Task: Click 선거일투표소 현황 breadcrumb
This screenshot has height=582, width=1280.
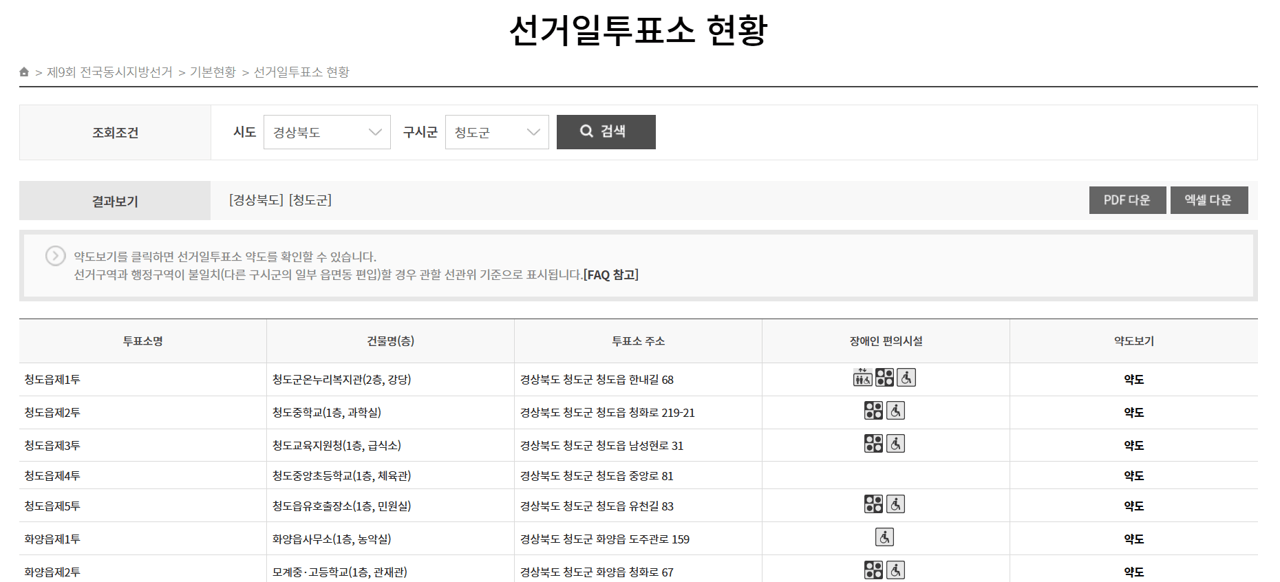Action: pos(302,72)
